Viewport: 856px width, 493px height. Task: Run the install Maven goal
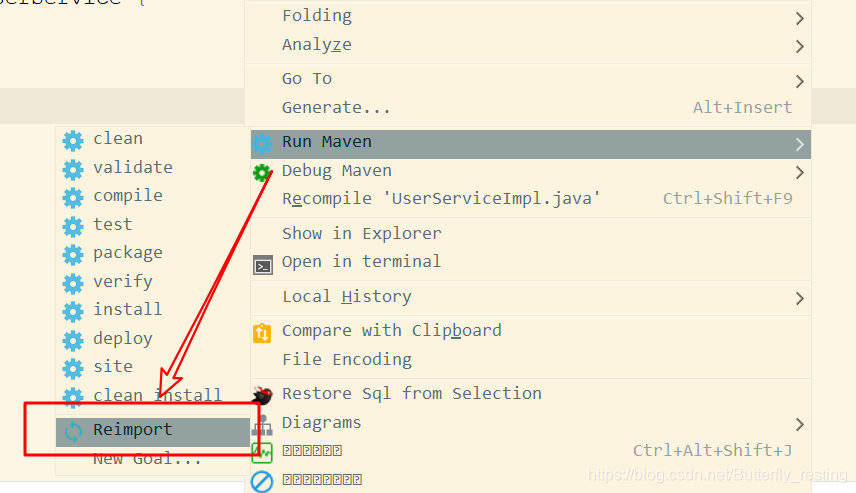click(153, 310)
